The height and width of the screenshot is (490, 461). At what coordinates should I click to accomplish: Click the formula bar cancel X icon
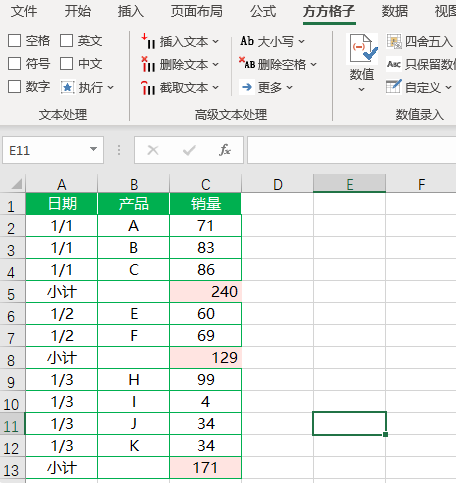click(153, 150)
